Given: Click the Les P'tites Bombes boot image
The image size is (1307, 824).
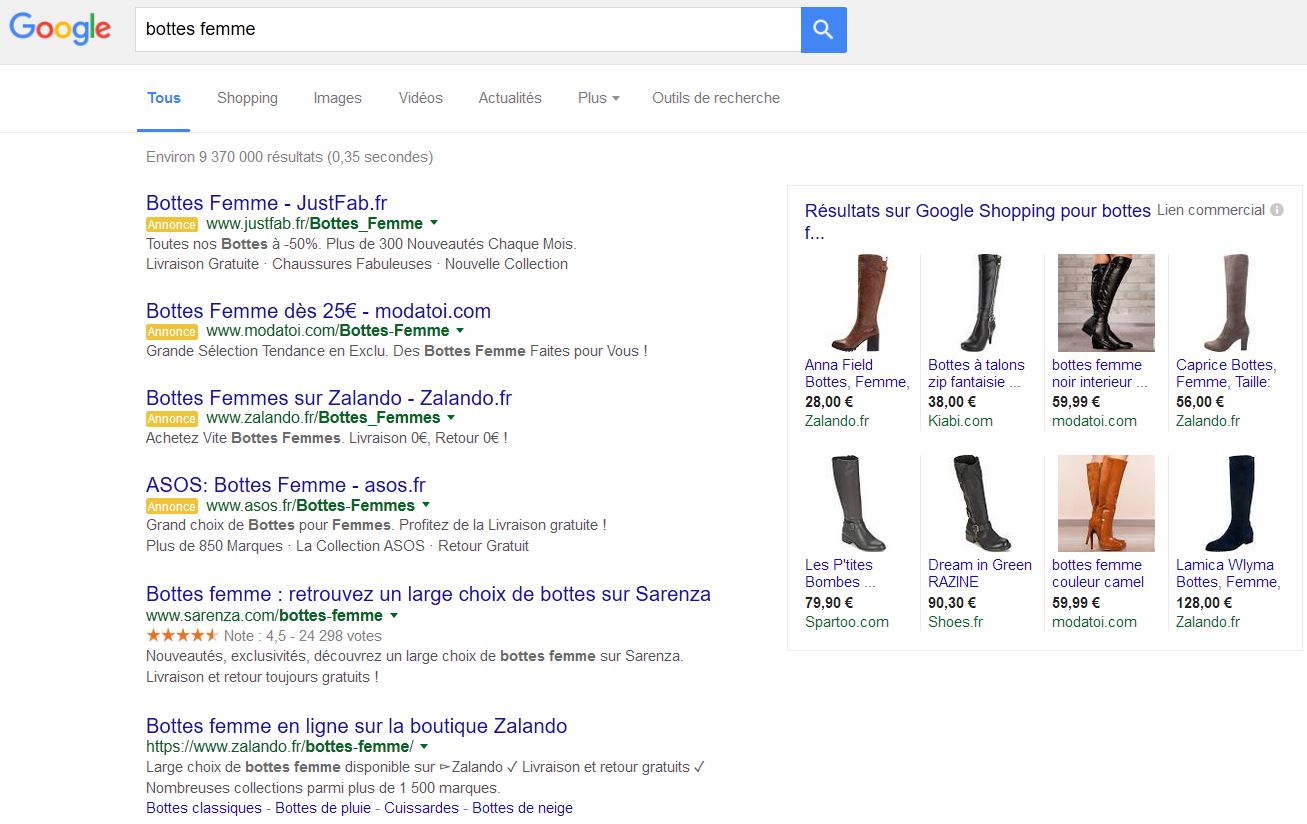Looking at the screenshot, I should pos(859,503).
